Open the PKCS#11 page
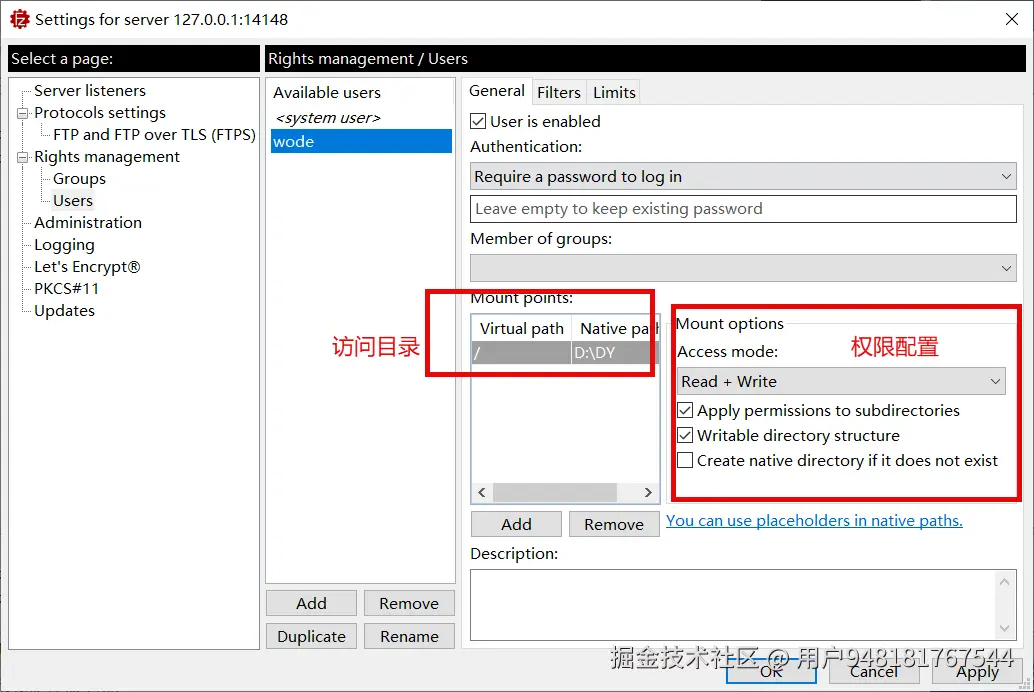This screenshot has height=692, width=1034. tap(66, 288)
